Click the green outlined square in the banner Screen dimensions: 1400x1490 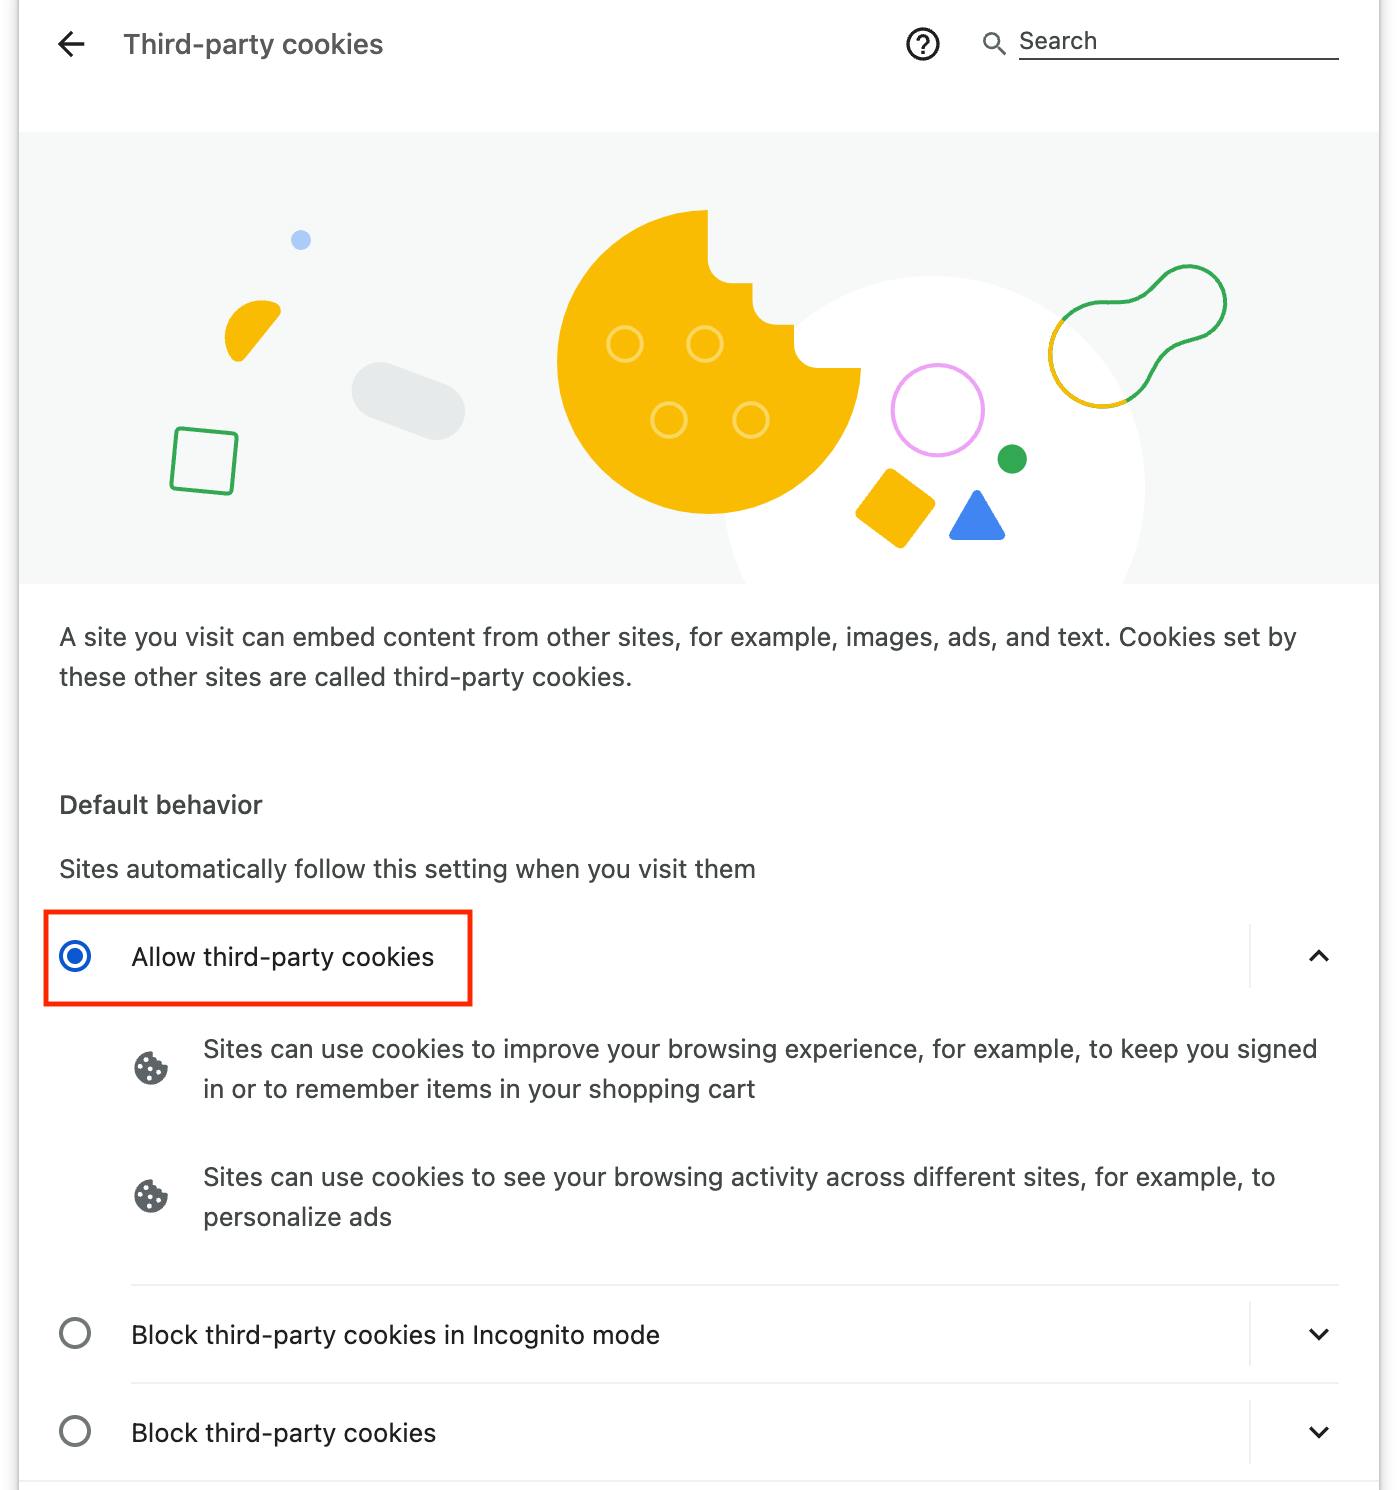(204, 461)
